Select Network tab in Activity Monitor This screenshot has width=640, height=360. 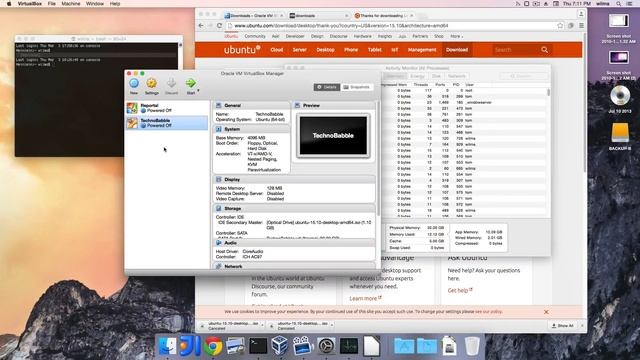[456, 76]
